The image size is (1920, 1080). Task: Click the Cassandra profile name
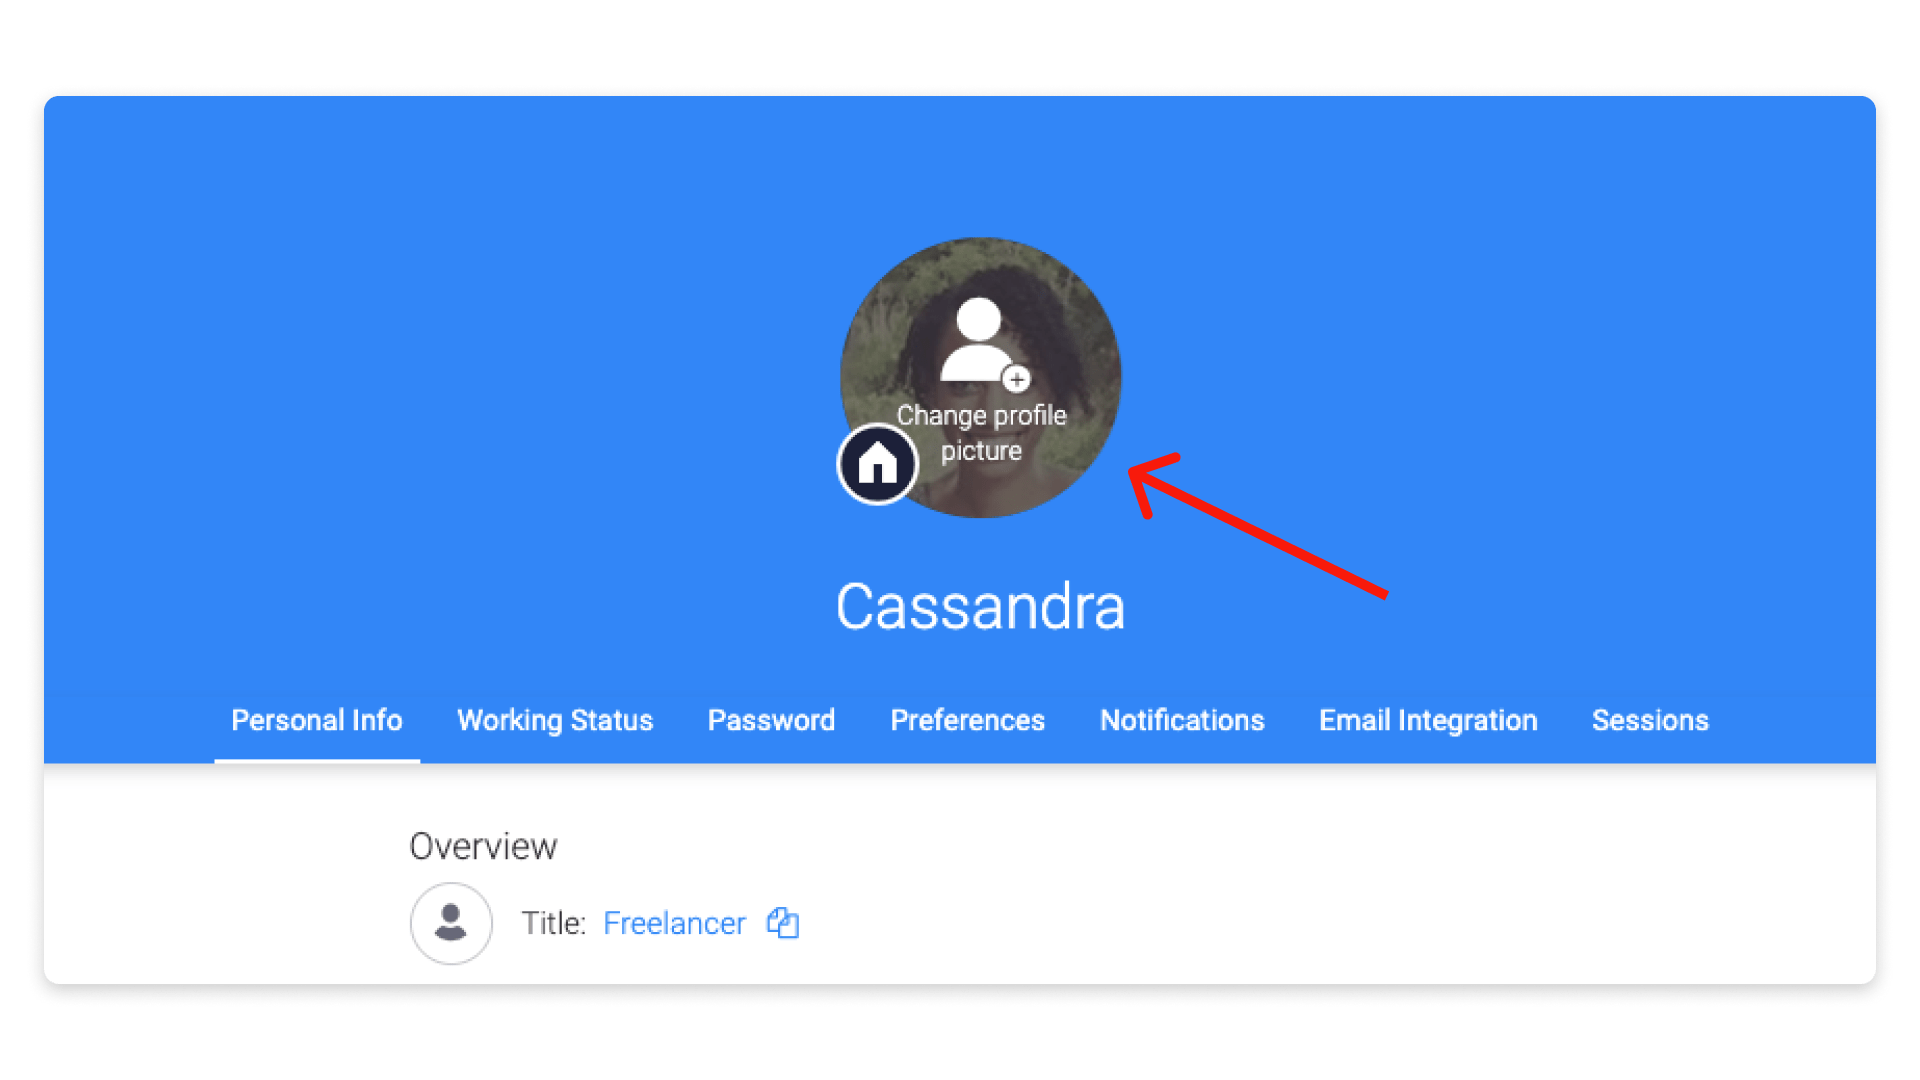[981, 607]
